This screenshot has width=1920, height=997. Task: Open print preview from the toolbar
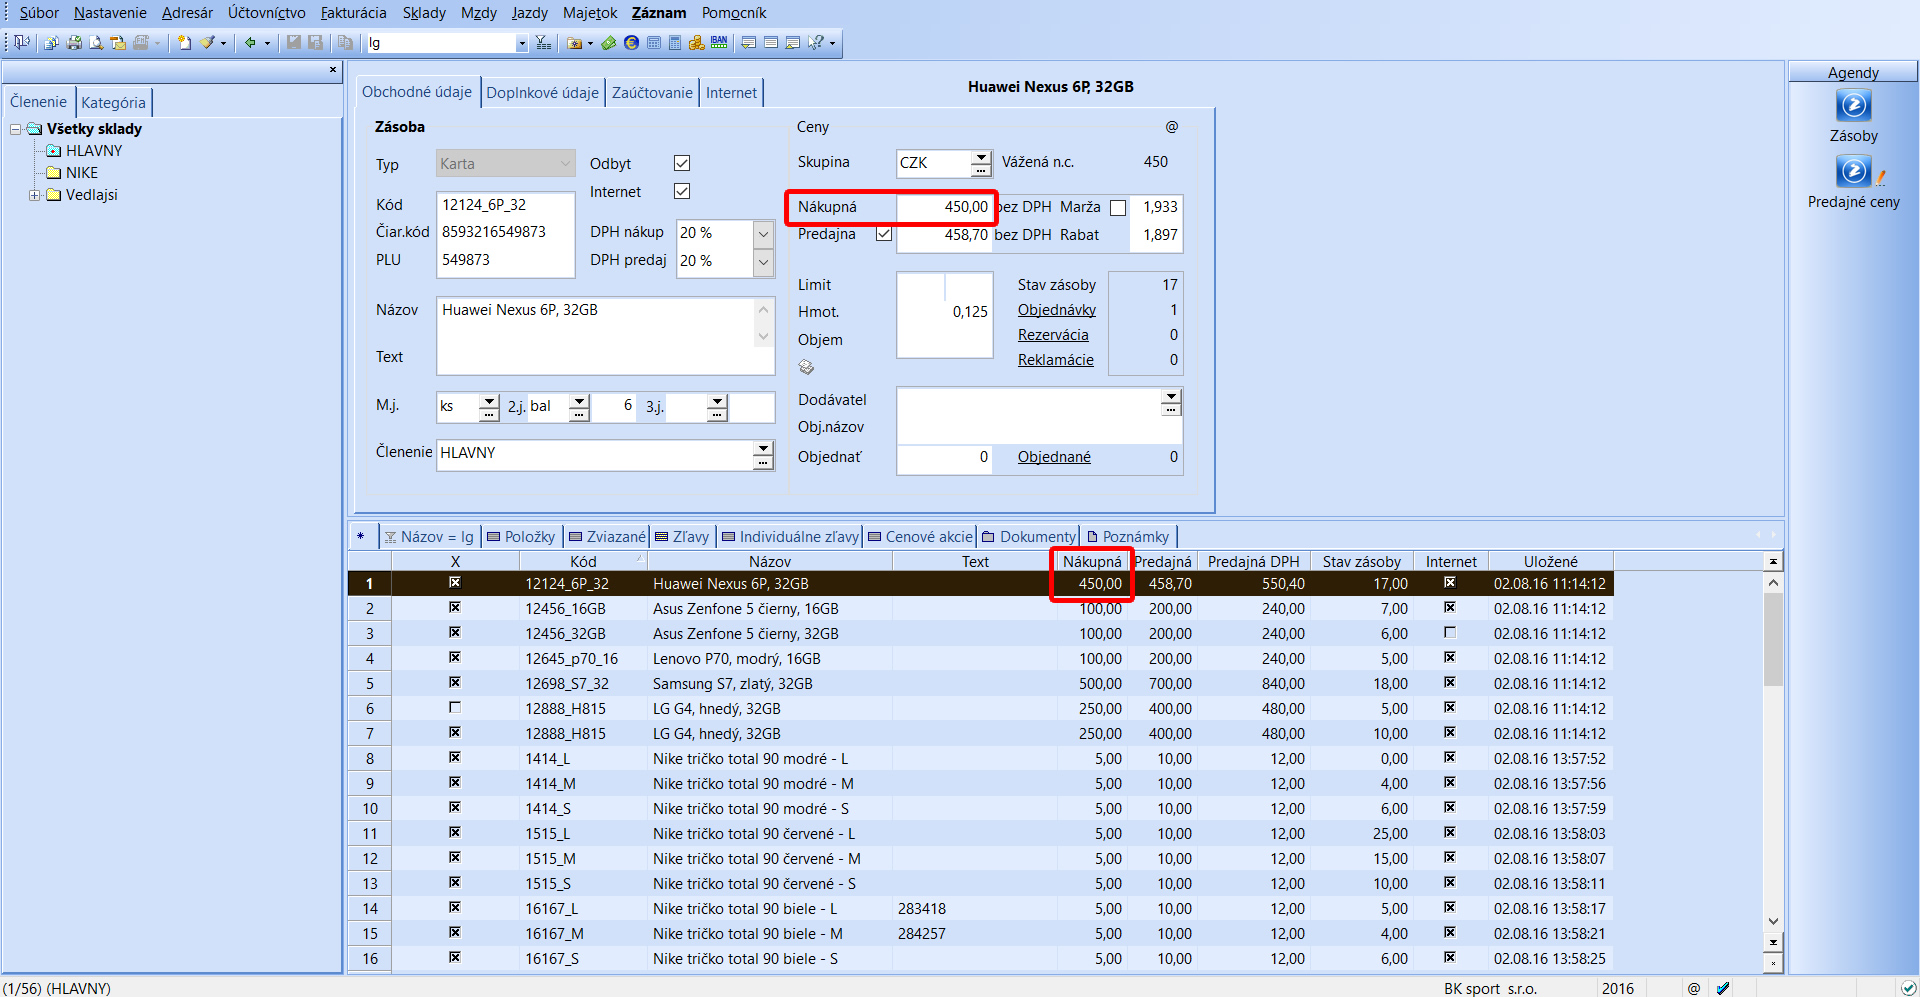96,42
